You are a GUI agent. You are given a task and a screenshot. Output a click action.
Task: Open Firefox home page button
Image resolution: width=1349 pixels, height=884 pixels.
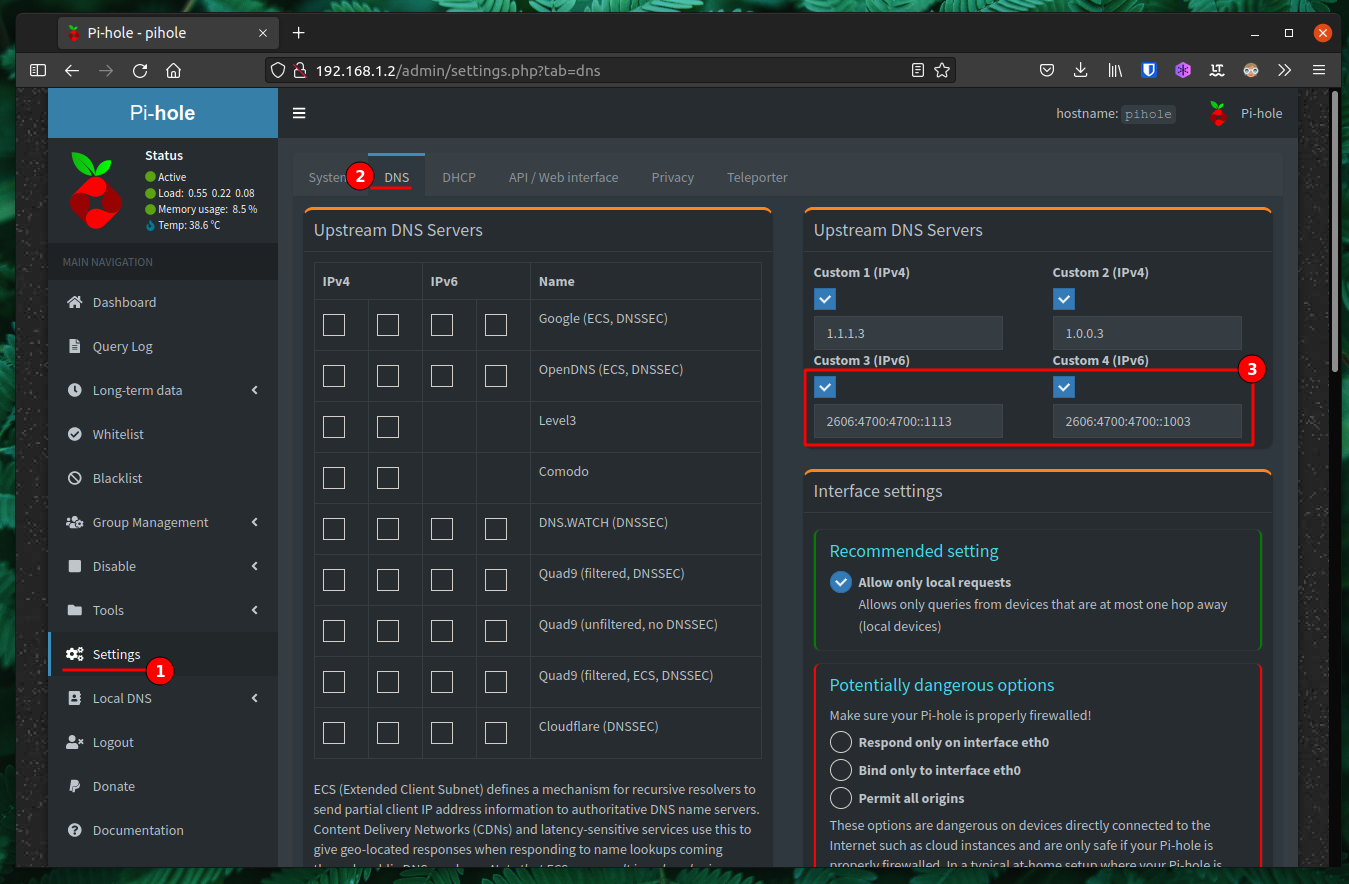pyautogui.click(x=173, y=71)
